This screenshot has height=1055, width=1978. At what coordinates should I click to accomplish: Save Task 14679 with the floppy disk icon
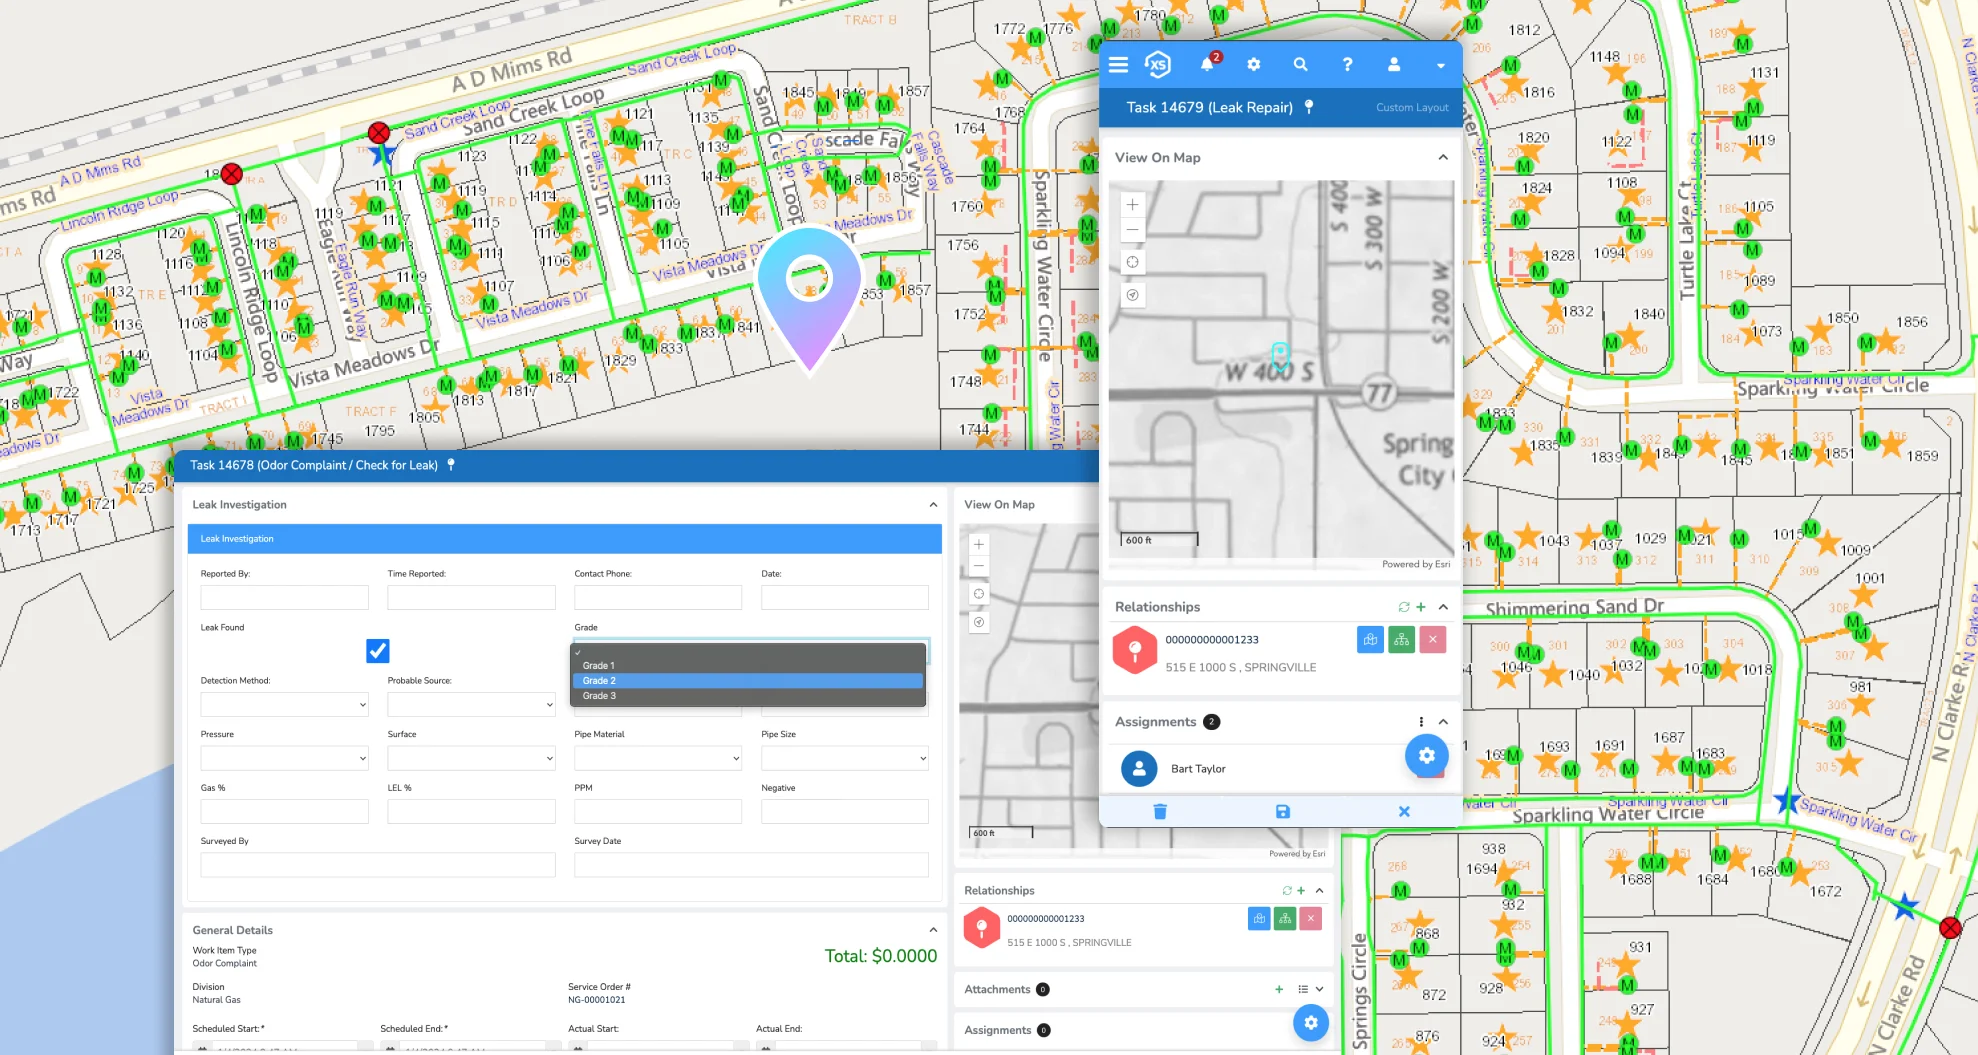pyautogui.click(x=1283, y=812)
